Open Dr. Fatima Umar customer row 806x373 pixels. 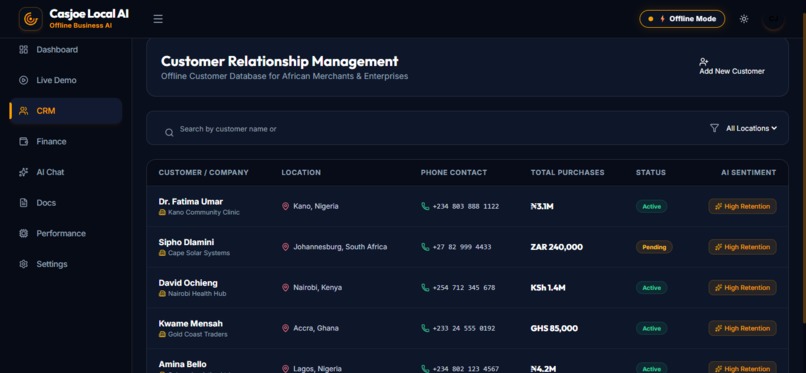467,206
